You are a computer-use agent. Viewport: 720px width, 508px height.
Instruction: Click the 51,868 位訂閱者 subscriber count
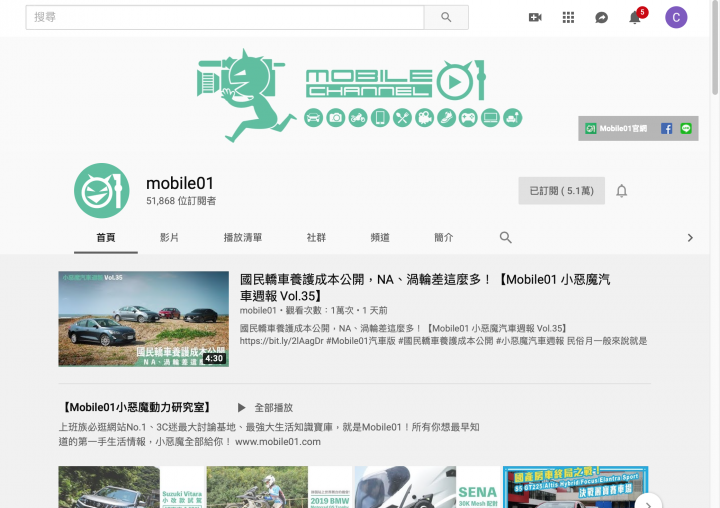click(181, 201)
